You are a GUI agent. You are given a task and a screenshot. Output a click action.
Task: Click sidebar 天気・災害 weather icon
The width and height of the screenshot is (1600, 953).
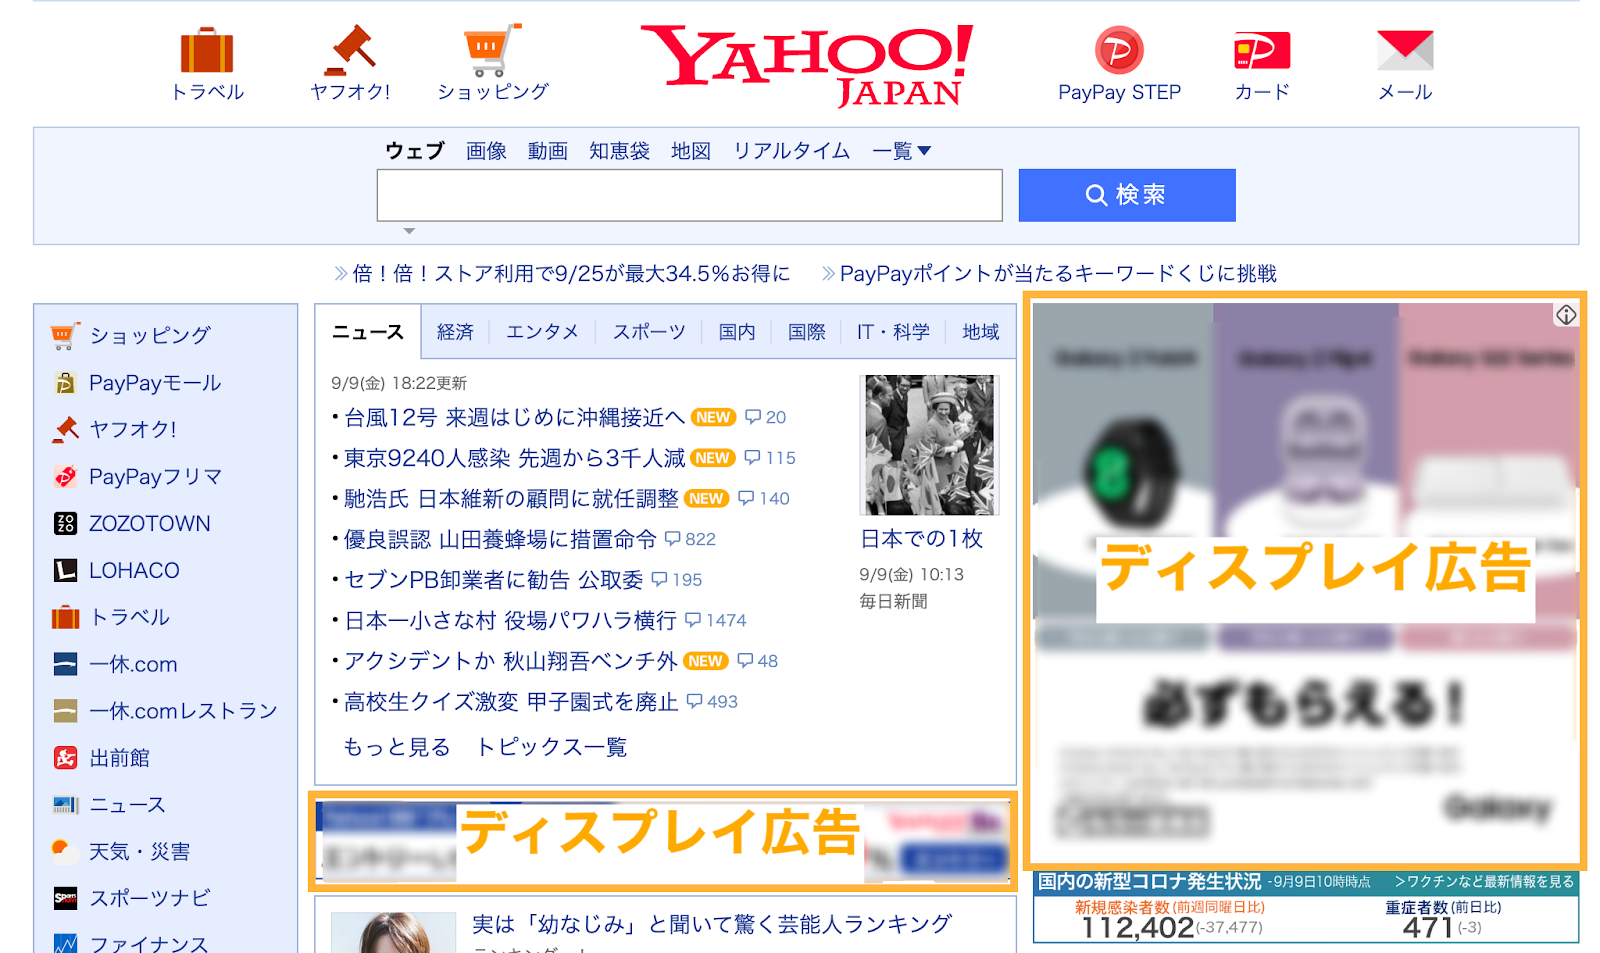65,851
